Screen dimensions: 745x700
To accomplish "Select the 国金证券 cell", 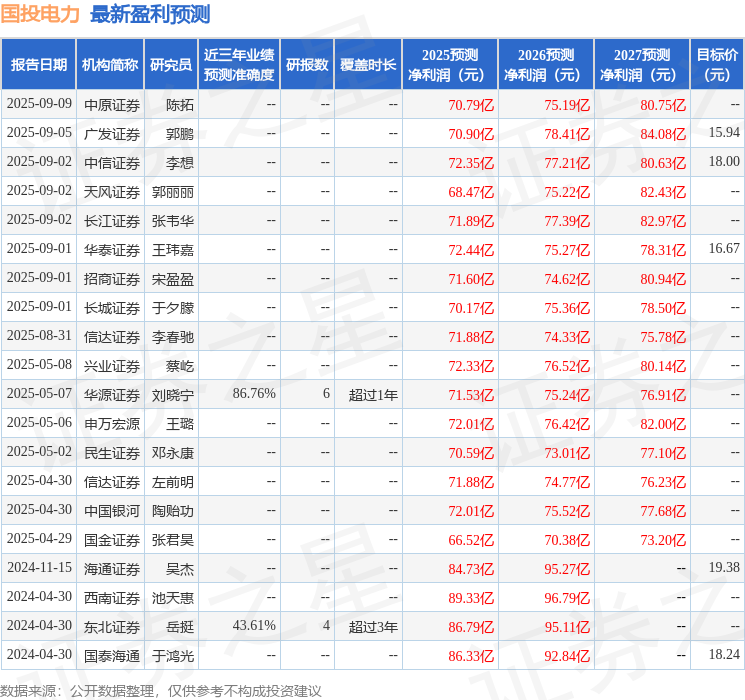I will point(112,540).
